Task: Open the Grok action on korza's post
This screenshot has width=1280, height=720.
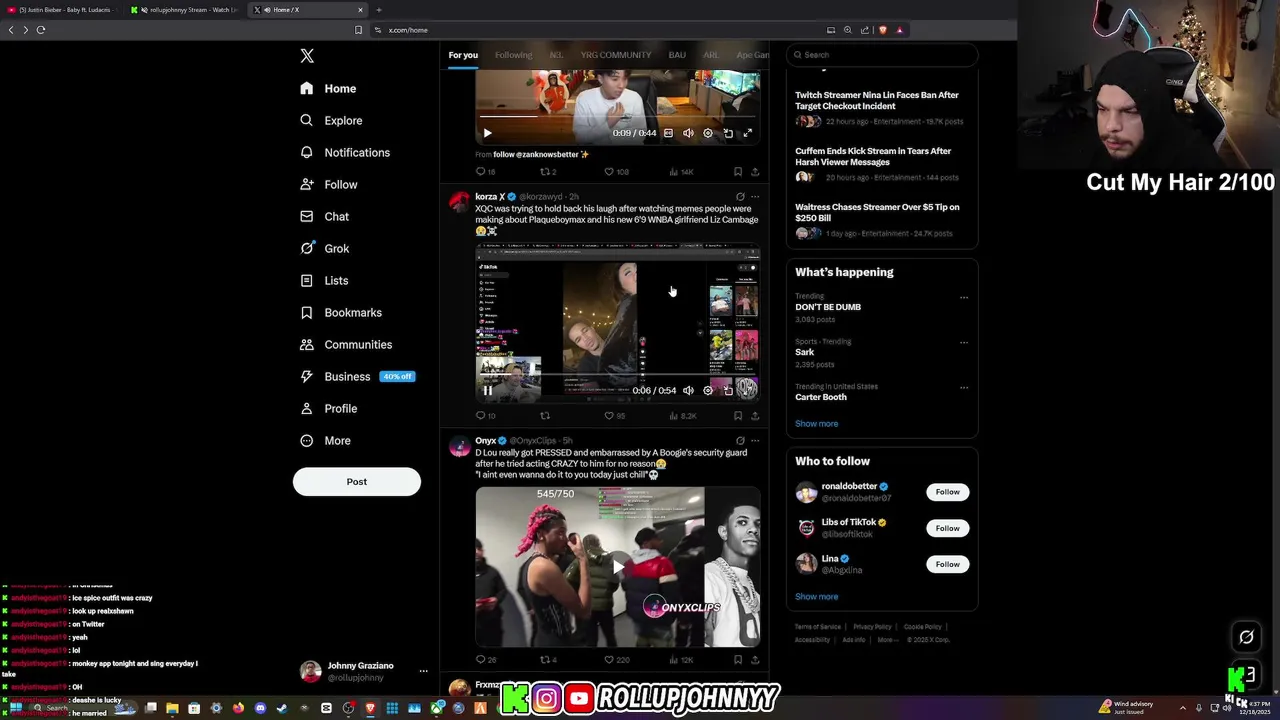Action: [740, 197]
